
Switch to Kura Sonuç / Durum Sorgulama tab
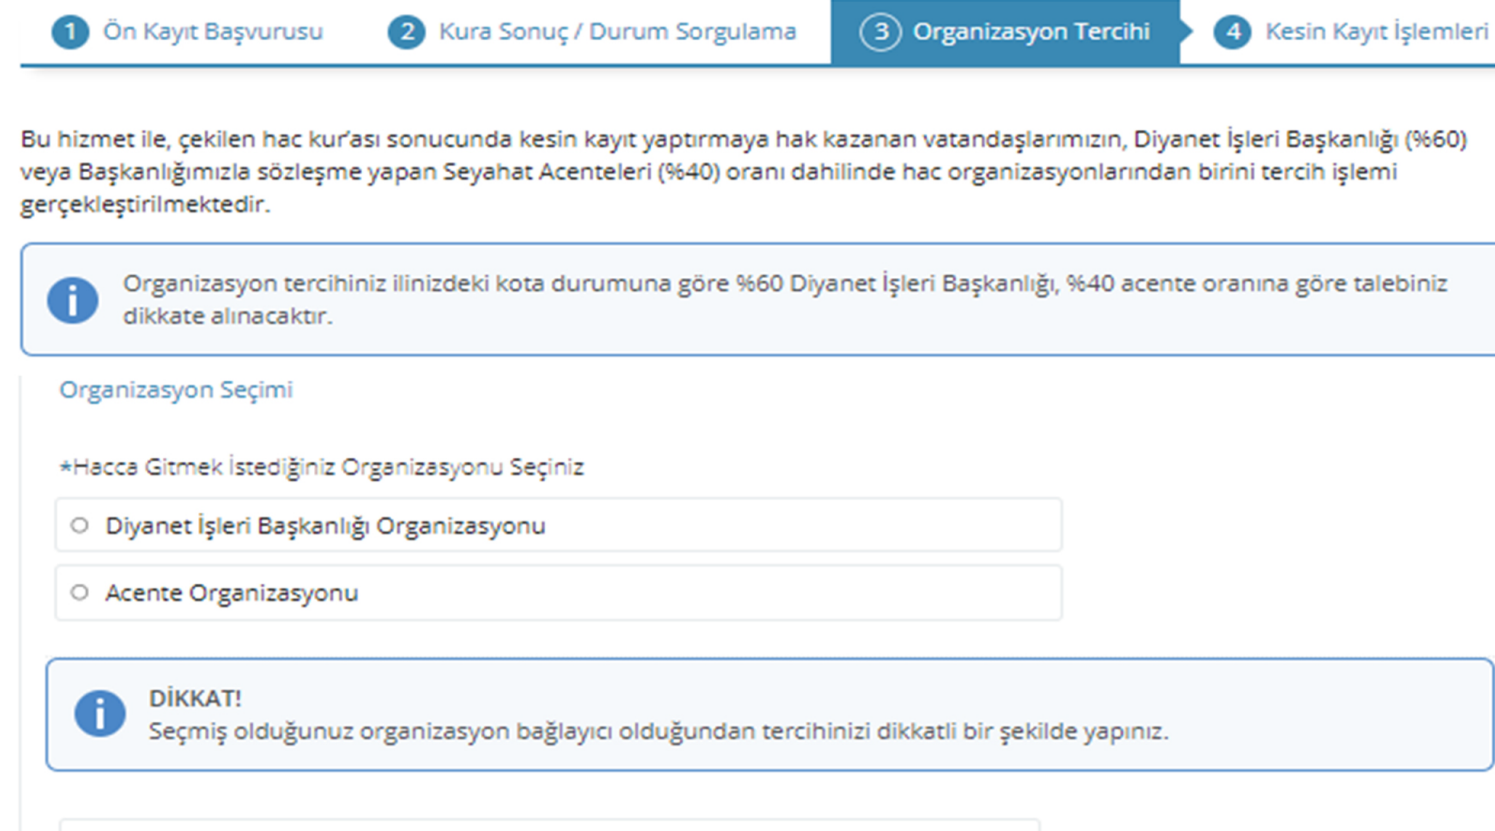click(x=615, y=31)
